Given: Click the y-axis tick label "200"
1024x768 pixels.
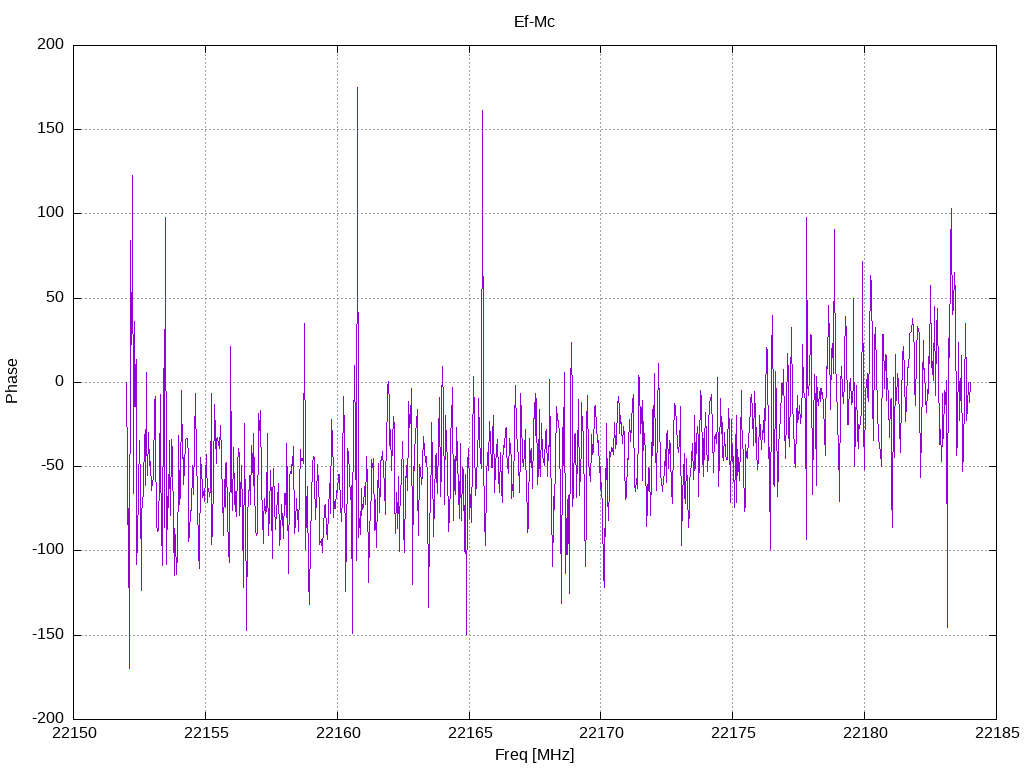Looking at the screenshot, I should click(x=51, y=44).
